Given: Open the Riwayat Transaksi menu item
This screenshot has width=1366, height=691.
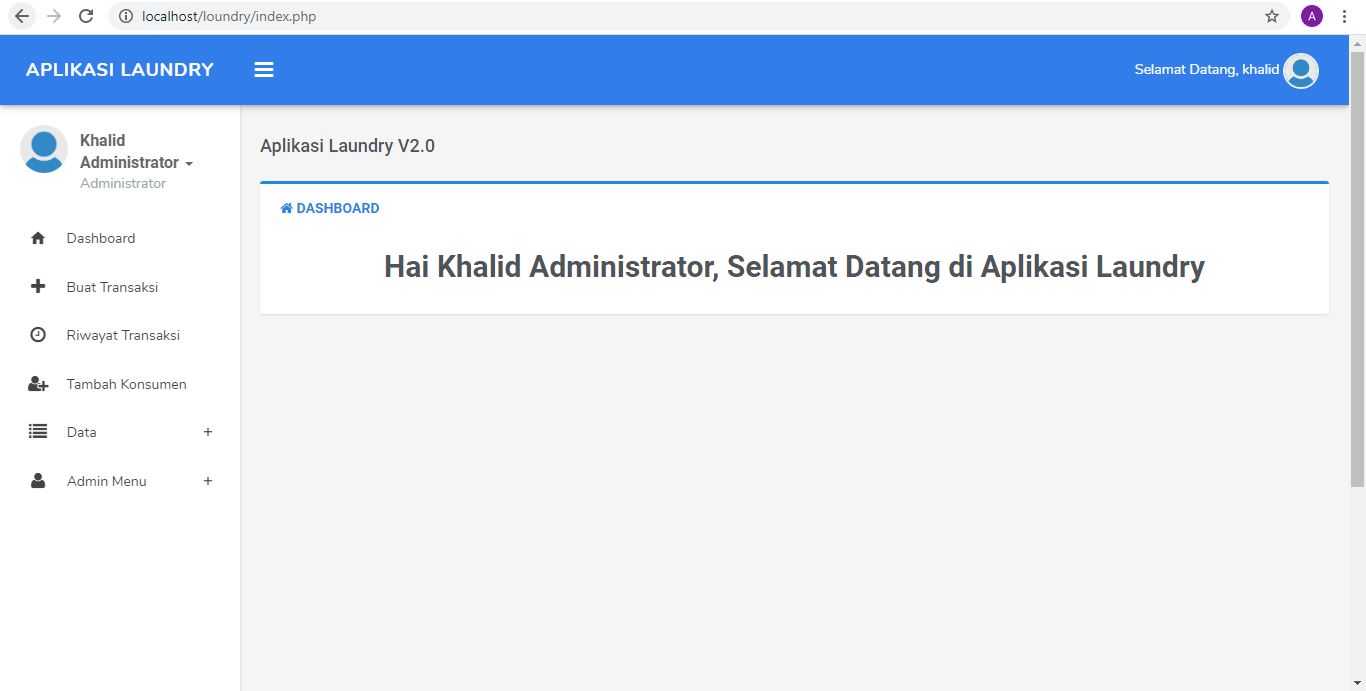Looking at the screenshot, I should point(123,335).
